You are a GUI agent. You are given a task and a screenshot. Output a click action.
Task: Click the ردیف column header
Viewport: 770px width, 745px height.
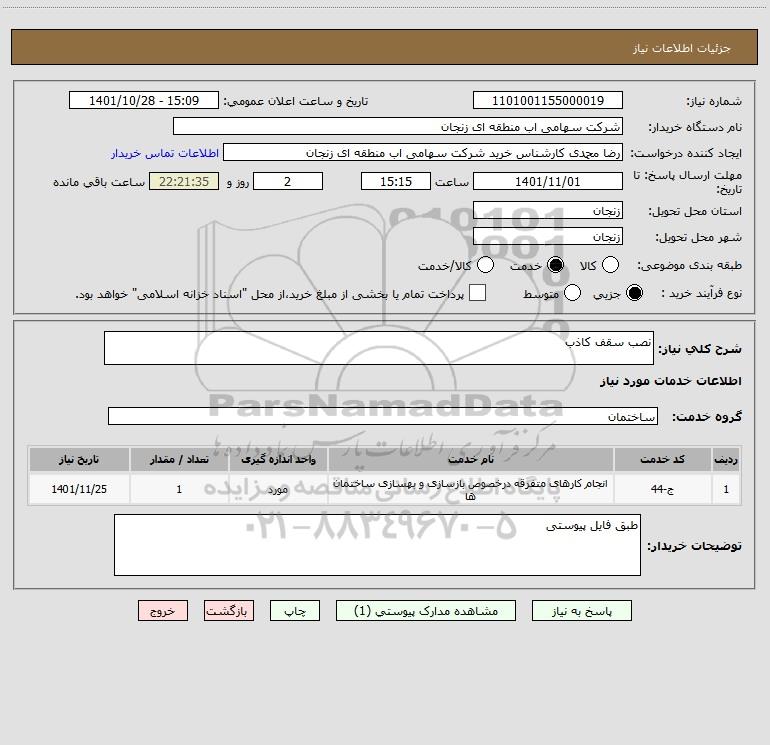coord(726,459)
